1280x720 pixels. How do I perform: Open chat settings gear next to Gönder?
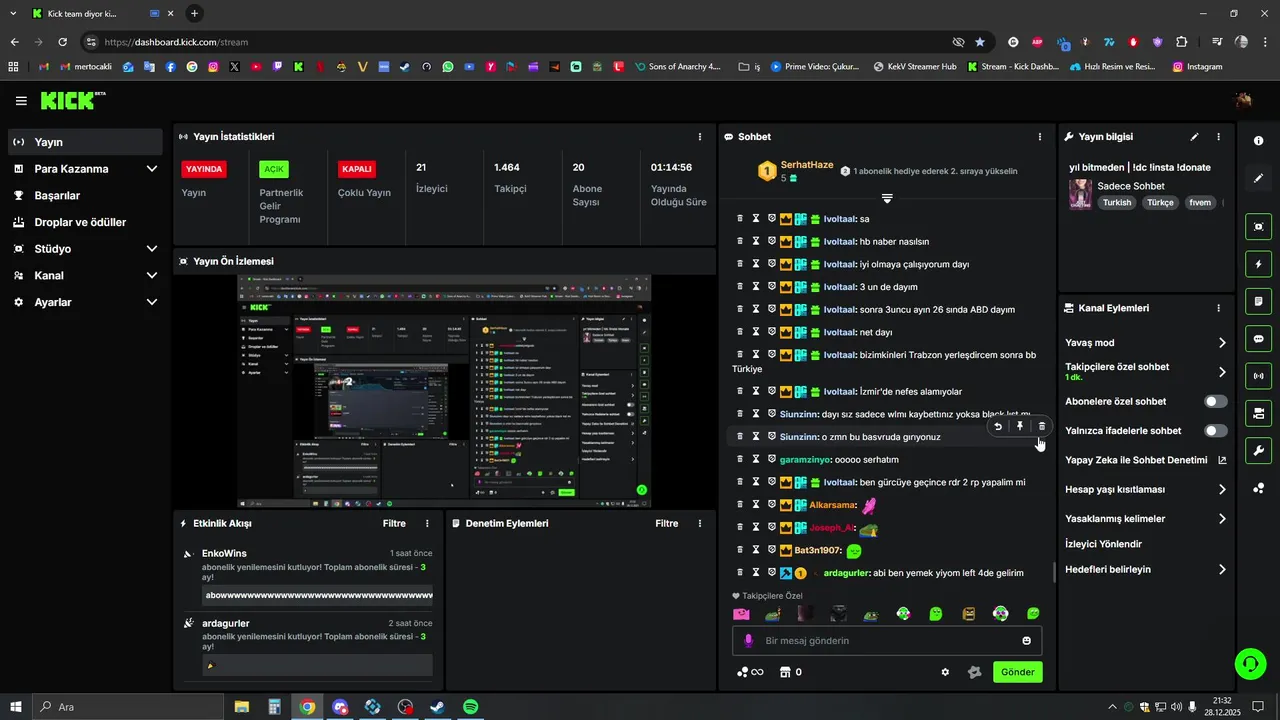[945, 672]
